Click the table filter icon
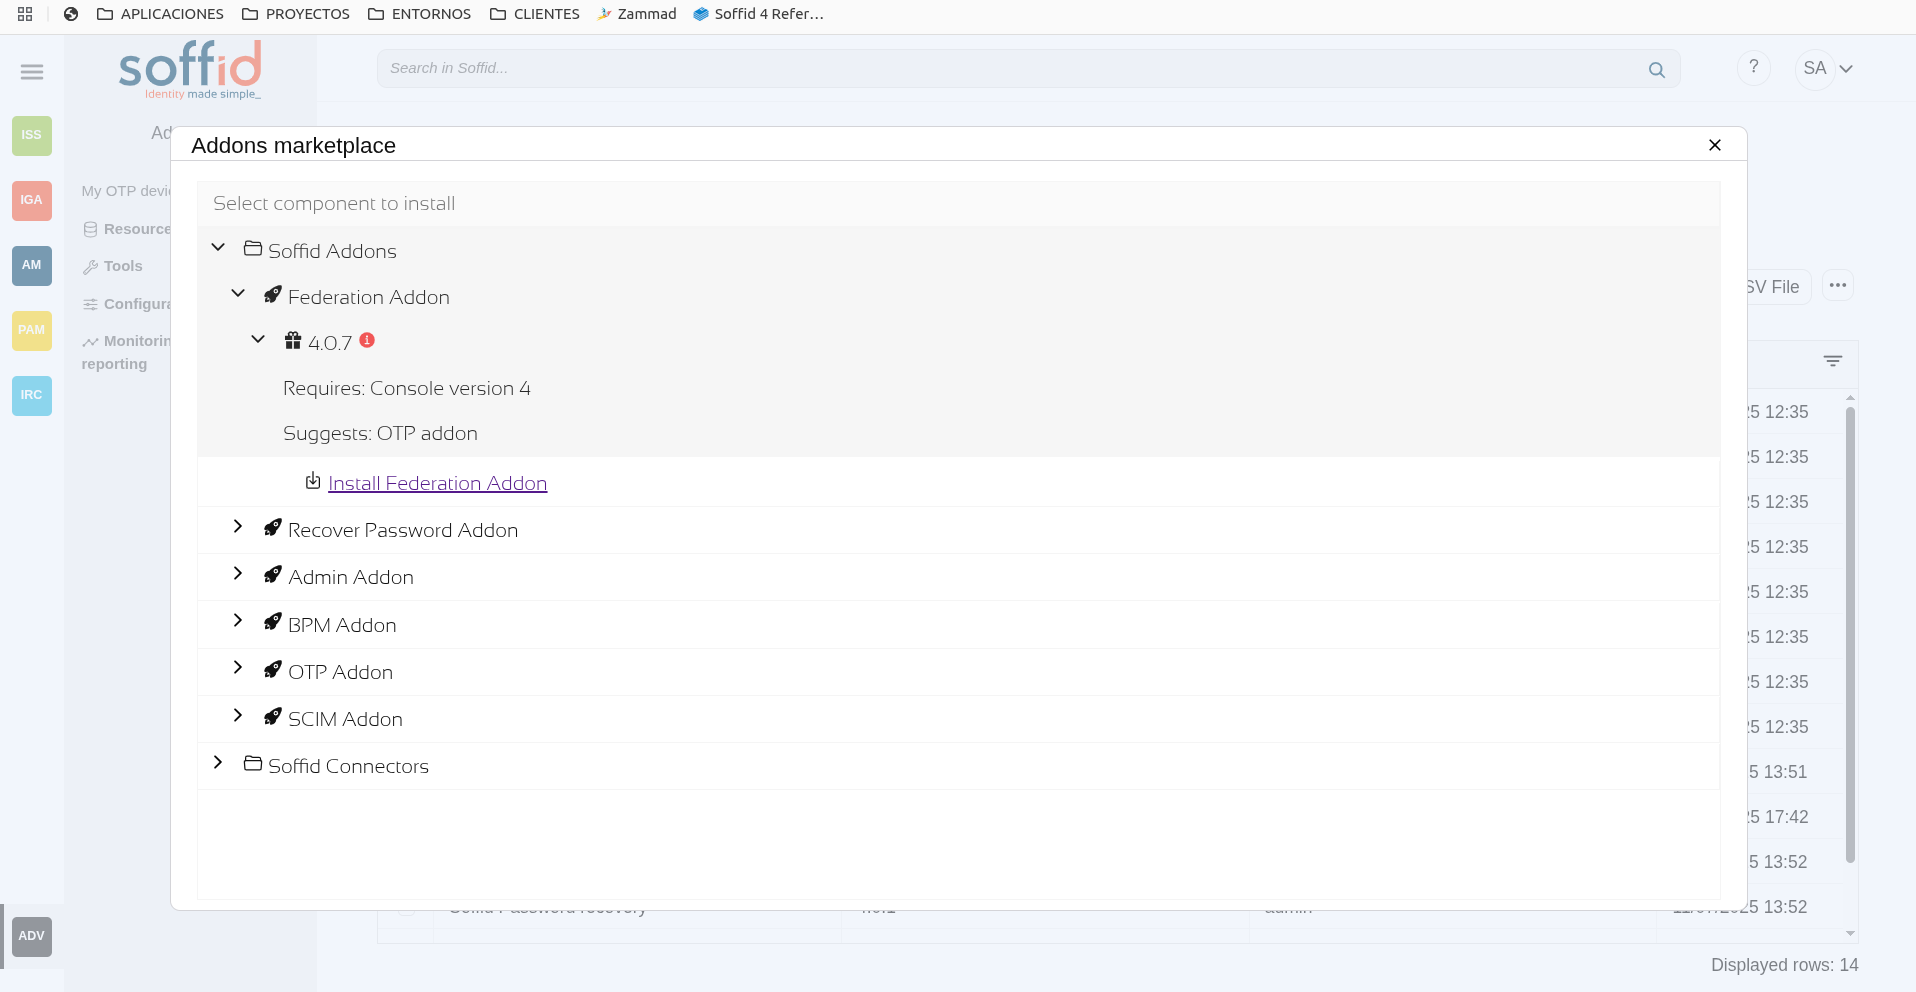The width and height of the screenshot is (1916, 992). coord(1833,361)
